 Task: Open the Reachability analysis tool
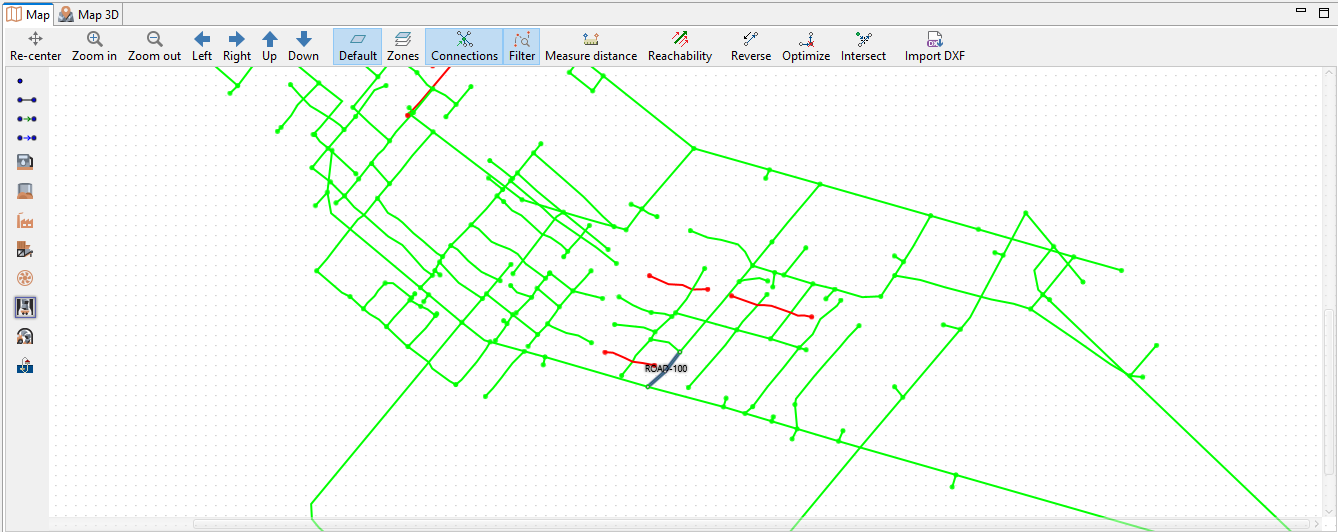(680, 47)
